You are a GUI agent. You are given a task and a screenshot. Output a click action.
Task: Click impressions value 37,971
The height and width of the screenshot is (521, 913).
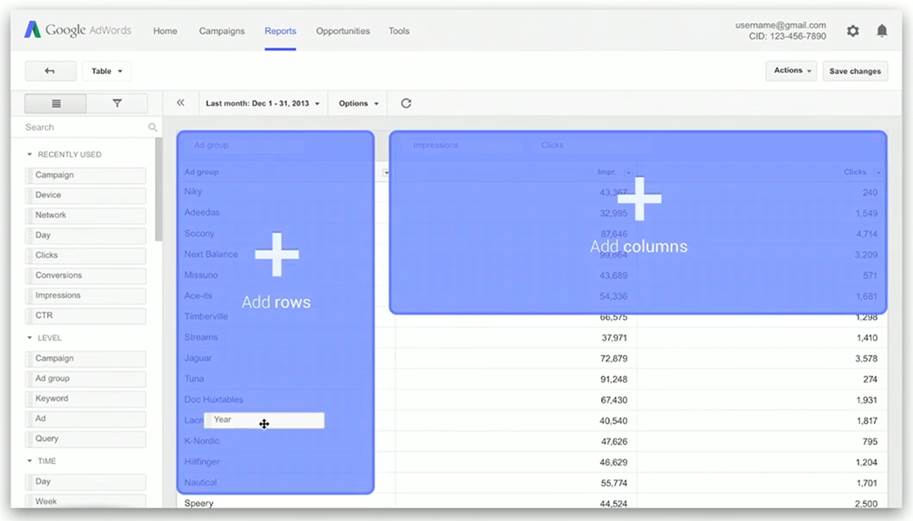coord(614,338)
